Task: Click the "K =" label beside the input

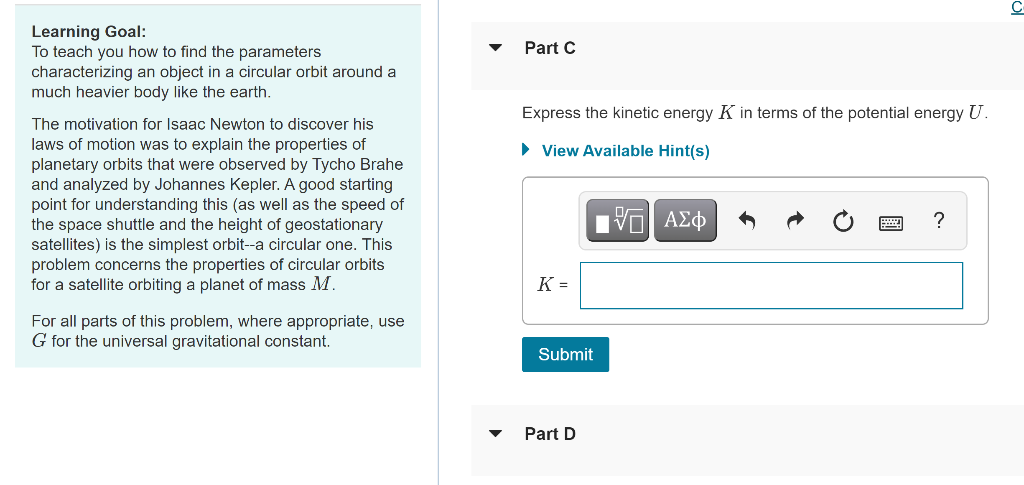Action: coord(552,285)
